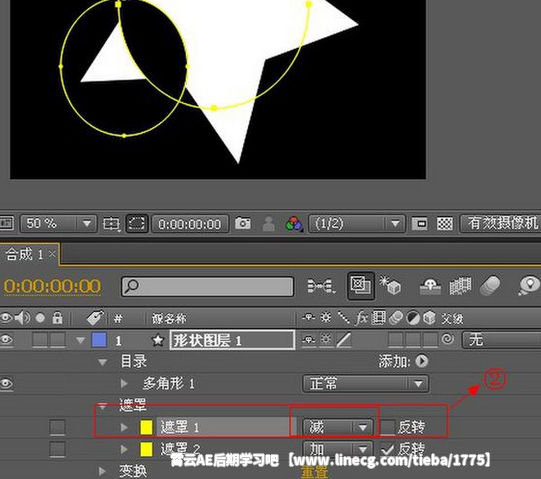Toggle shy switch for 形状图层 1
This screenshot has width=541, height=479.
308,340
